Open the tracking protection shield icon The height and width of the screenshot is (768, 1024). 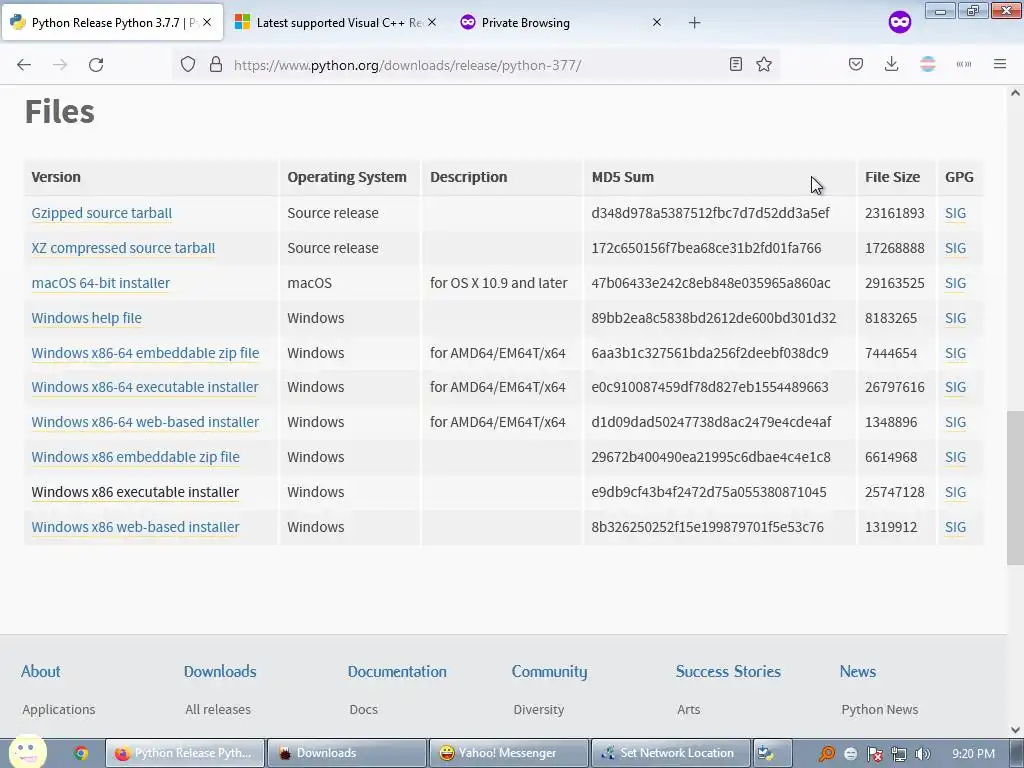tap(188, 65)
